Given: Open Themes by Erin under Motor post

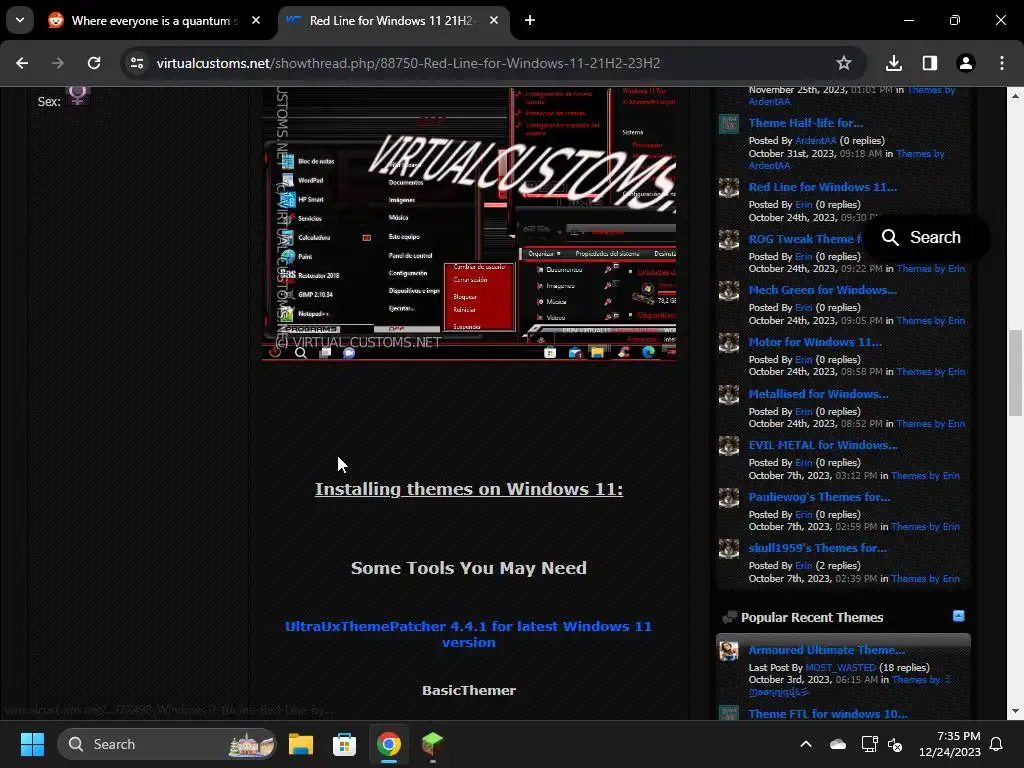Looking at the screenshot, I should click(x=930, y=372).
